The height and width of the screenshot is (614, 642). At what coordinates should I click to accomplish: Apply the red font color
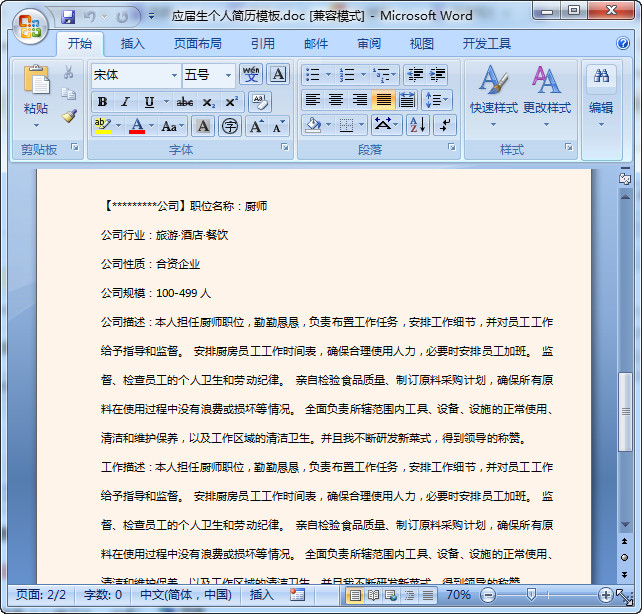click(x=137, y=125)
